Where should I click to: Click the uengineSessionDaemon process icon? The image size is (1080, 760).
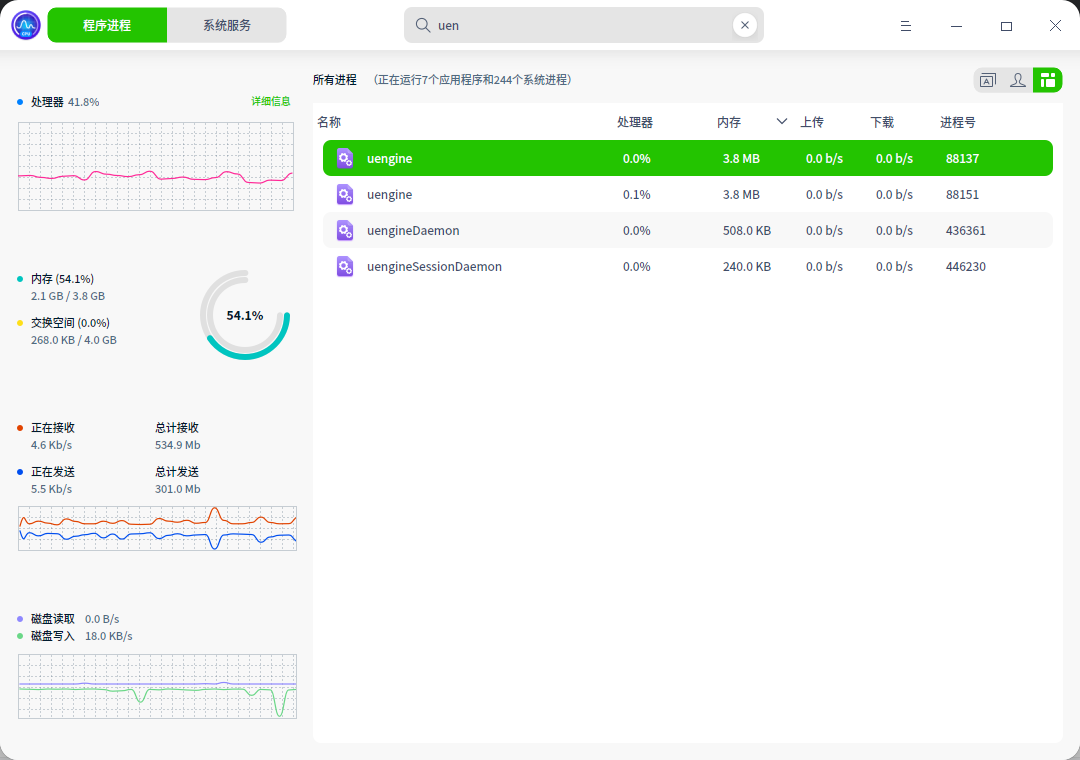click(x=345, y=266)
